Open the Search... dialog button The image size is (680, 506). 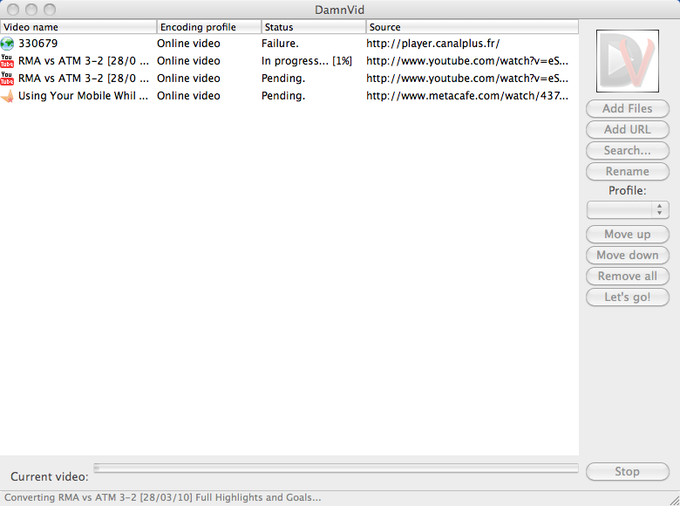pyautogui.click(x=627, y=150)
